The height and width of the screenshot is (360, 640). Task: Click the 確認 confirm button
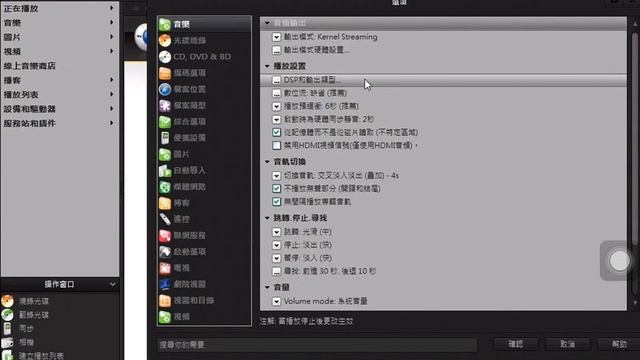(516, 344)
